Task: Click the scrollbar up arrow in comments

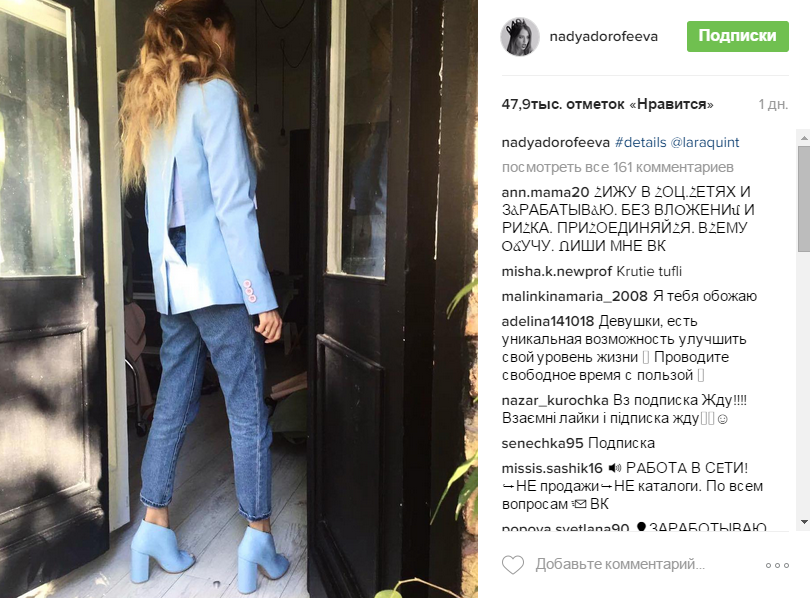Action: 804,138
